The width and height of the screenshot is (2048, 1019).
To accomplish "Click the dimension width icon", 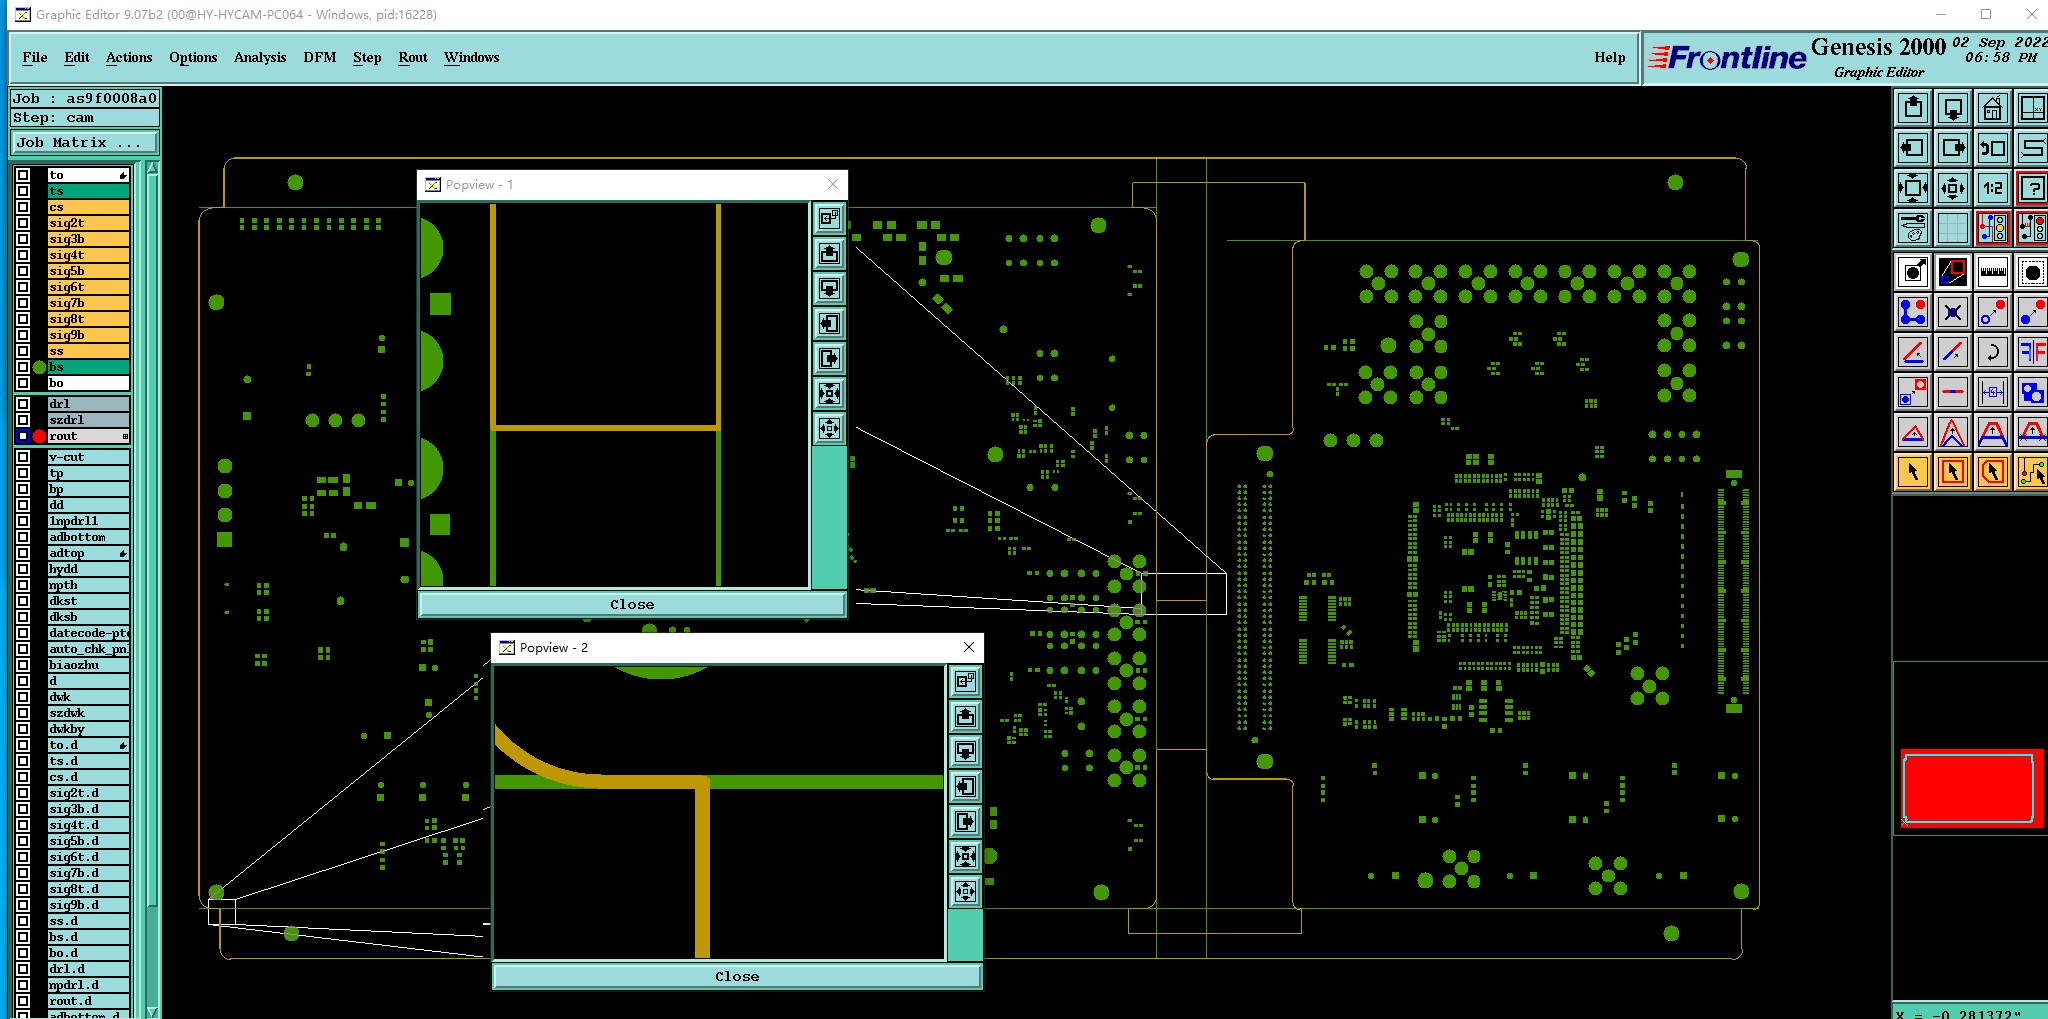I will (x=1992, y=392).
